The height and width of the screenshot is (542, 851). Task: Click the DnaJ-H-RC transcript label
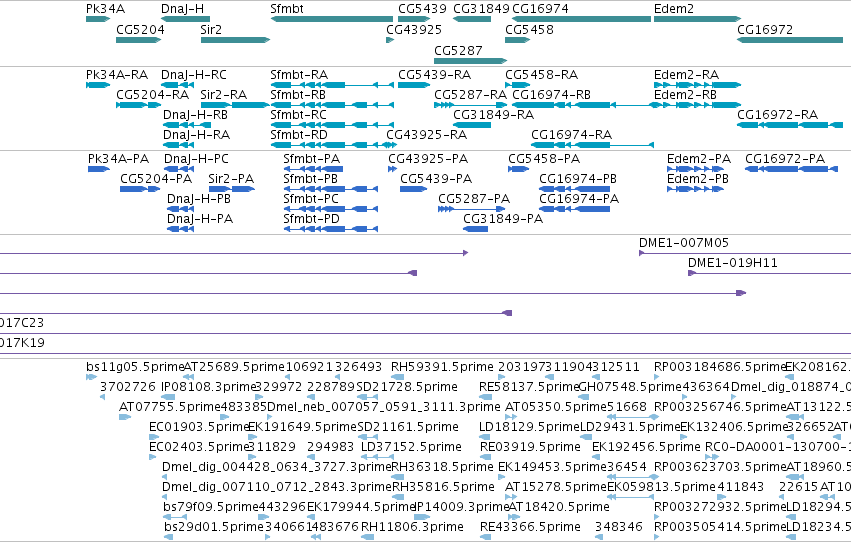tap(194, 74)
